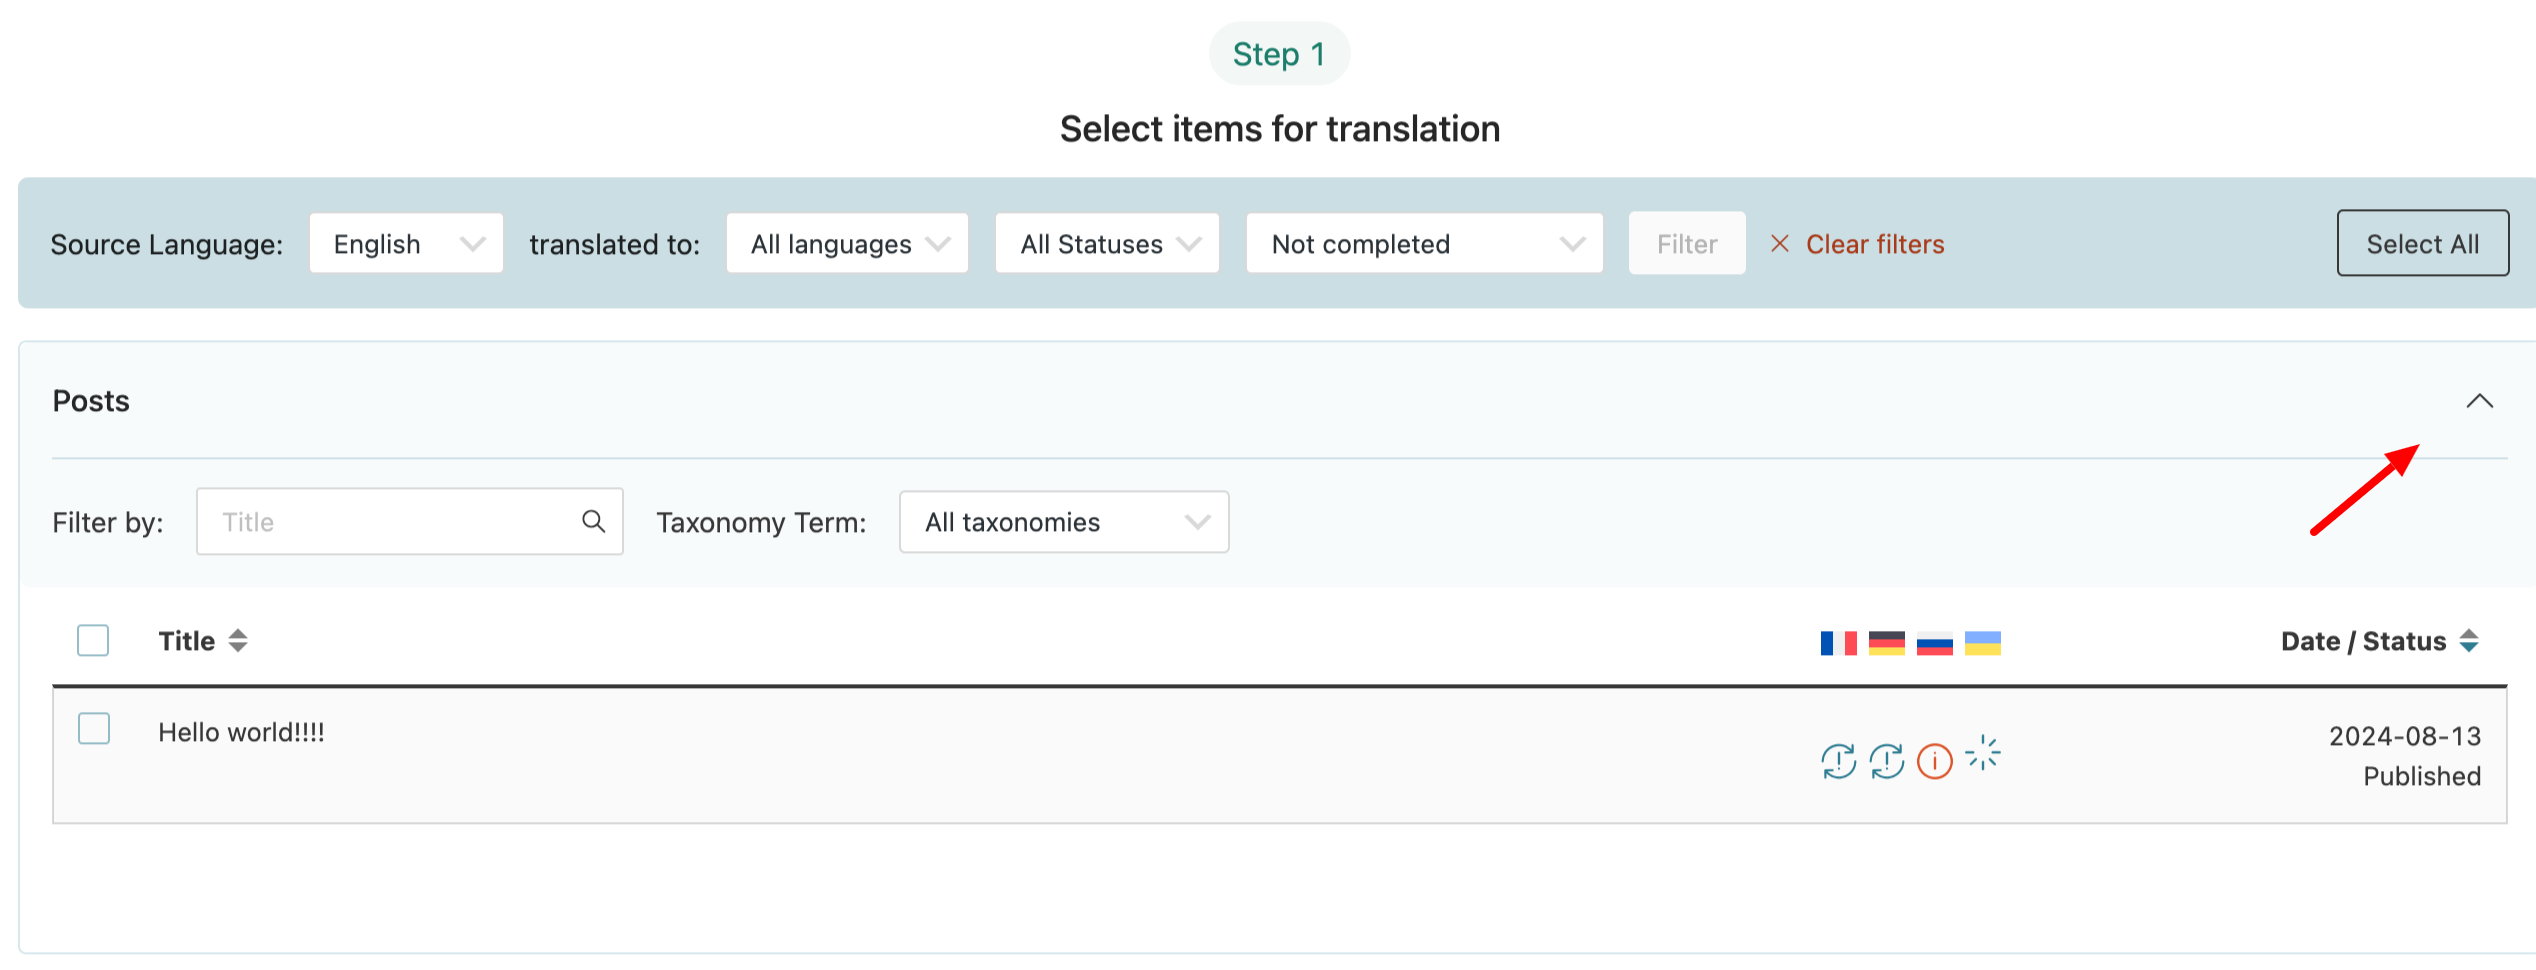Image resolution: width=2536 pixels, height=970 pixels.
Task: Click the French flag column icon
Action: pos(1838,643)
